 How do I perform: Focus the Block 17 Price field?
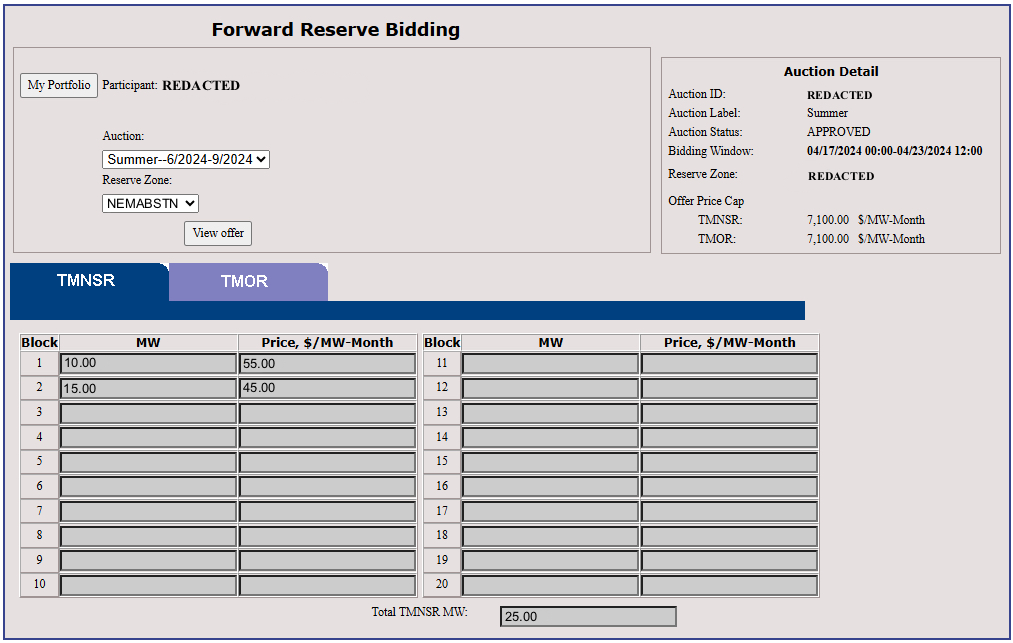(x=729, y=511)
